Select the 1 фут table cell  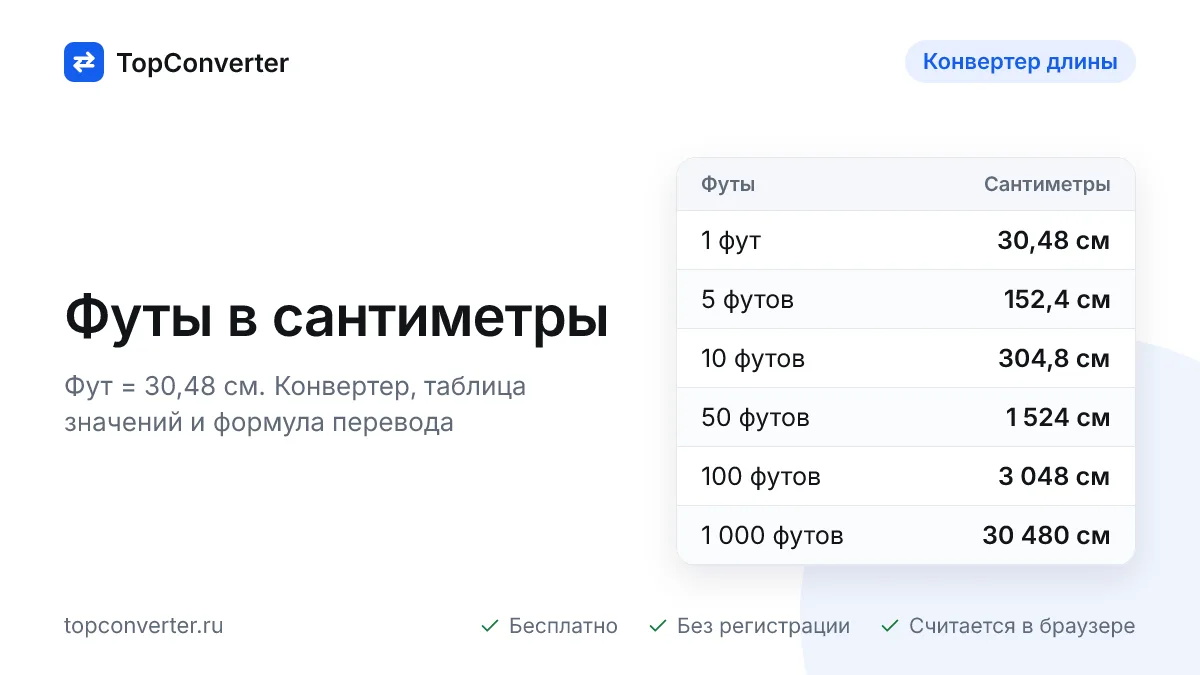[x=731, y=241]
